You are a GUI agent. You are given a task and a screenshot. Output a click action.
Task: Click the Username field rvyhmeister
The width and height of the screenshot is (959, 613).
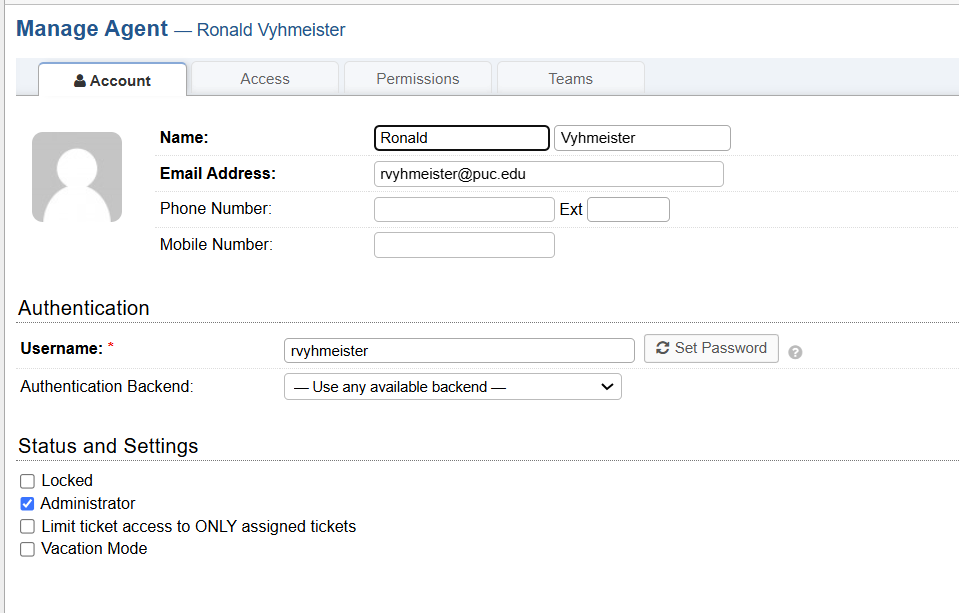click(459, 350)
